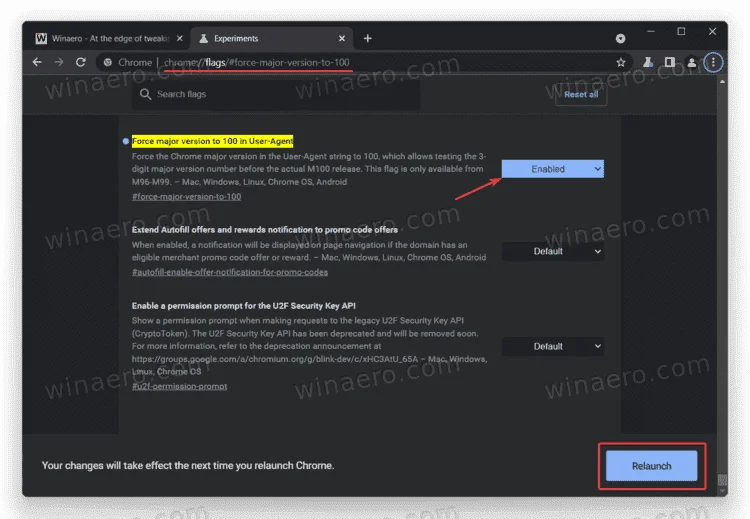Image resolution: width=750 pixels, height=519 pixels.
Task: Open the Experiments flask icon in the toolbar
Action: [648, 62]
